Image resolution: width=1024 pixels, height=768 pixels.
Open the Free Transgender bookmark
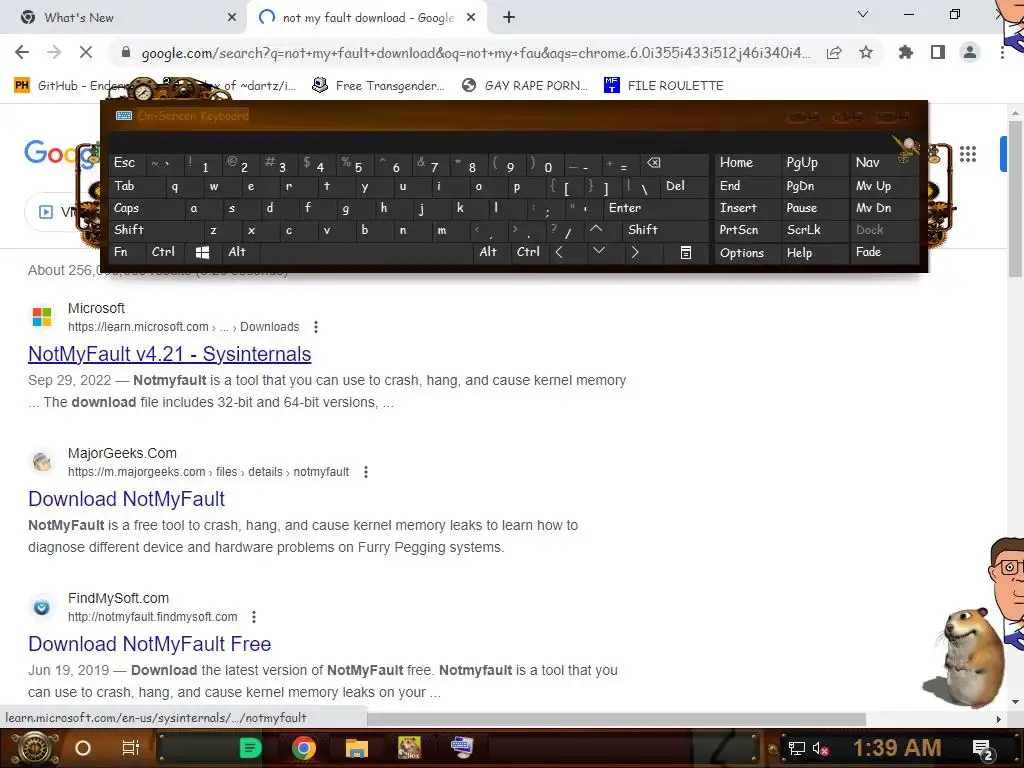point(379,86)
